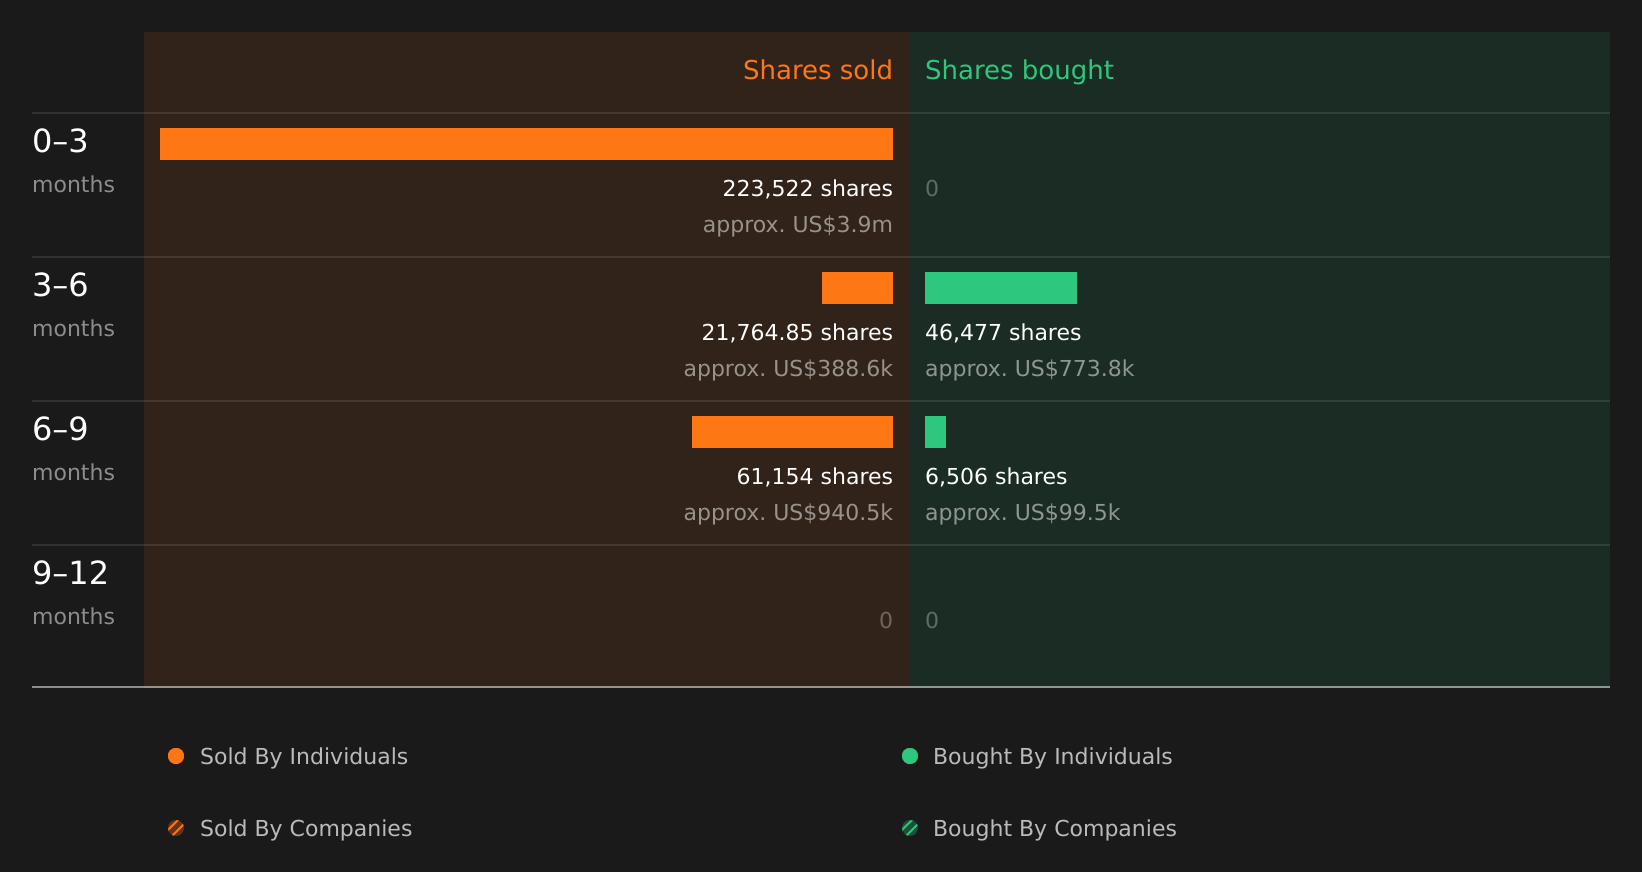Click the approx. US$940.5k text

tap(788, 512)
